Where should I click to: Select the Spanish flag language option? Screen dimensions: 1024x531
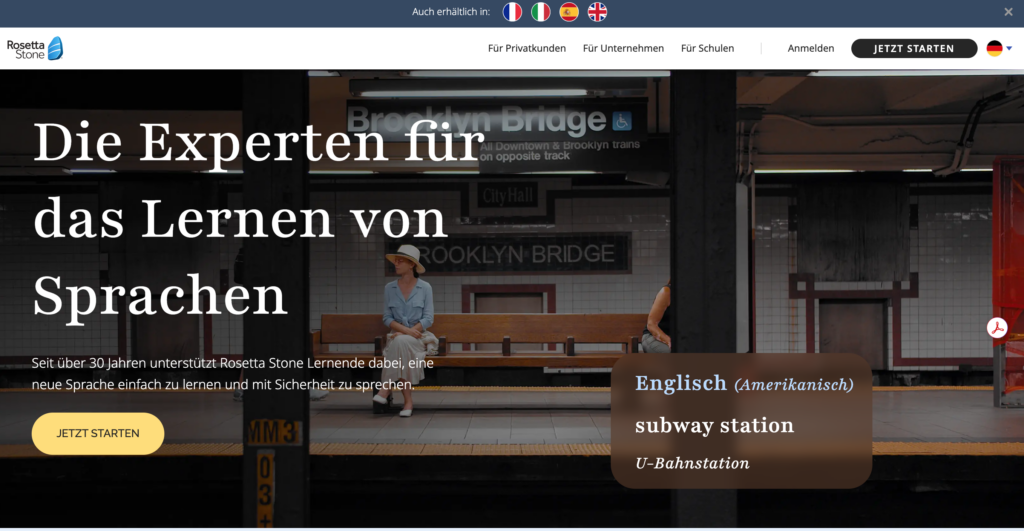[x=569, y=12]
